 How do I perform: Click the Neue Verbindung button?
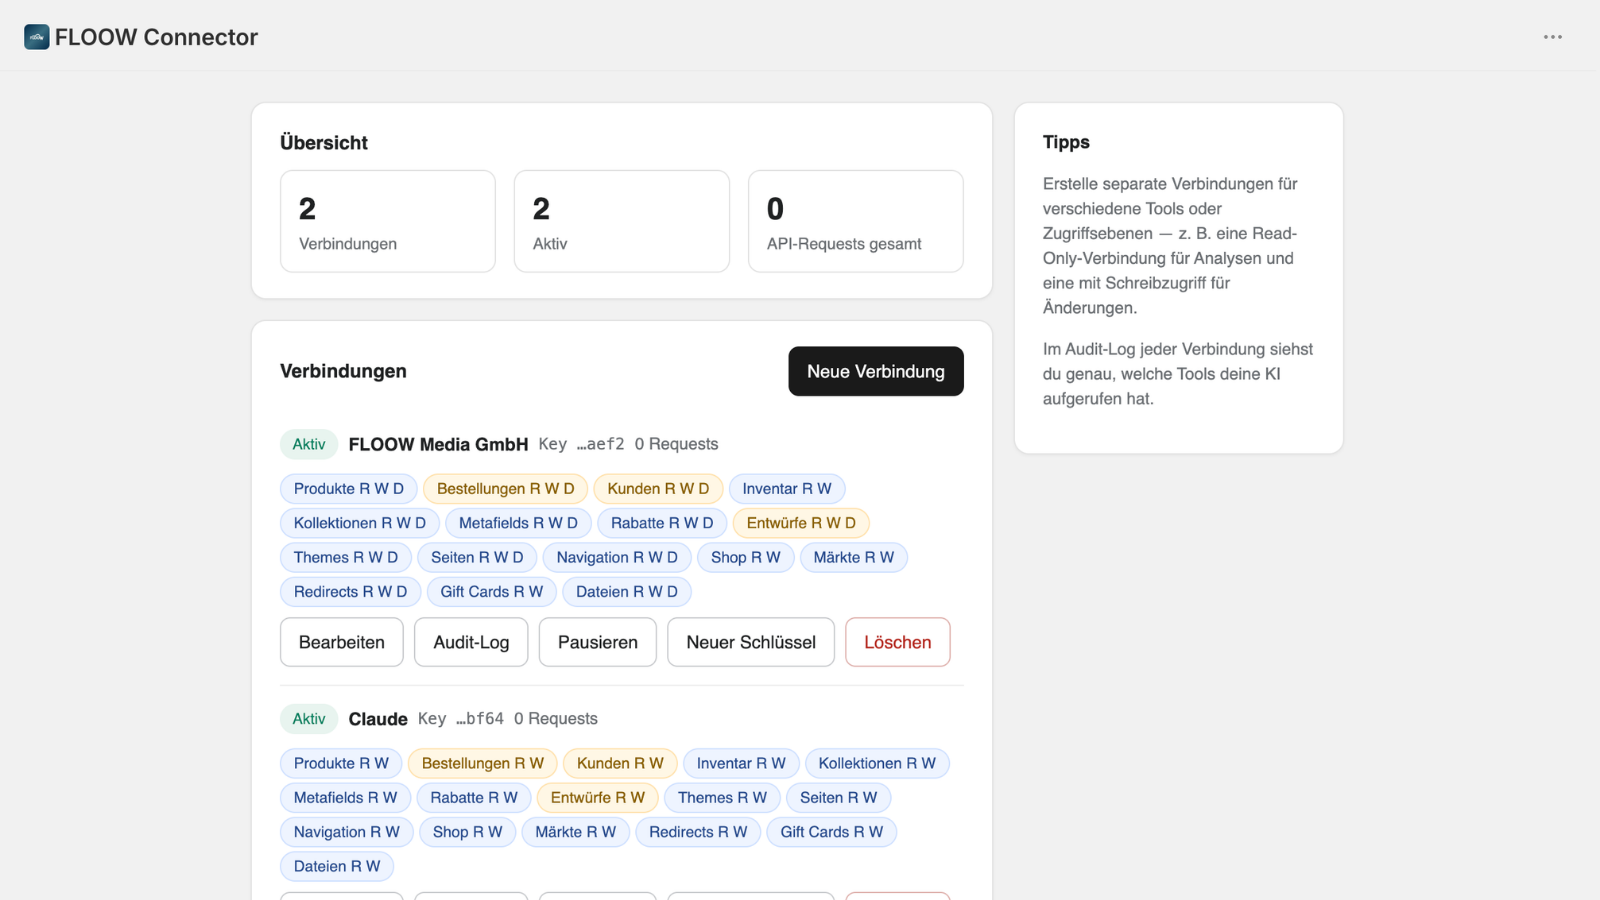click(x=876, y=371)
